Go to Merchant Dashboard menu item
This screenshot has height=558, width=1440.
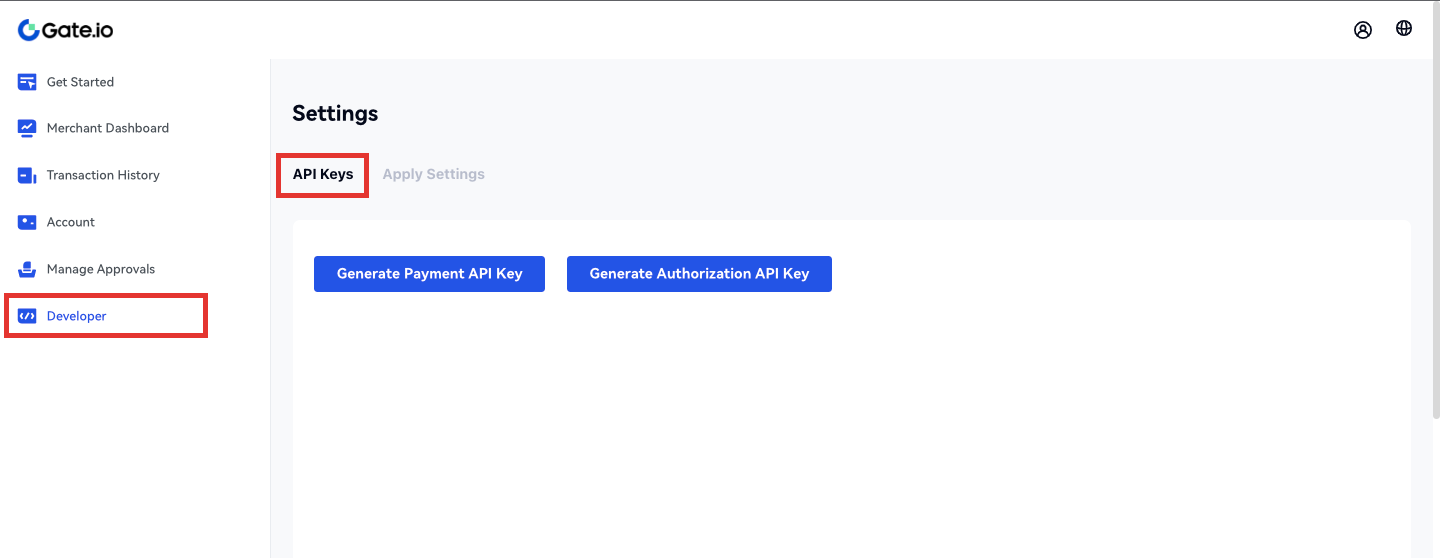[108, 128]
